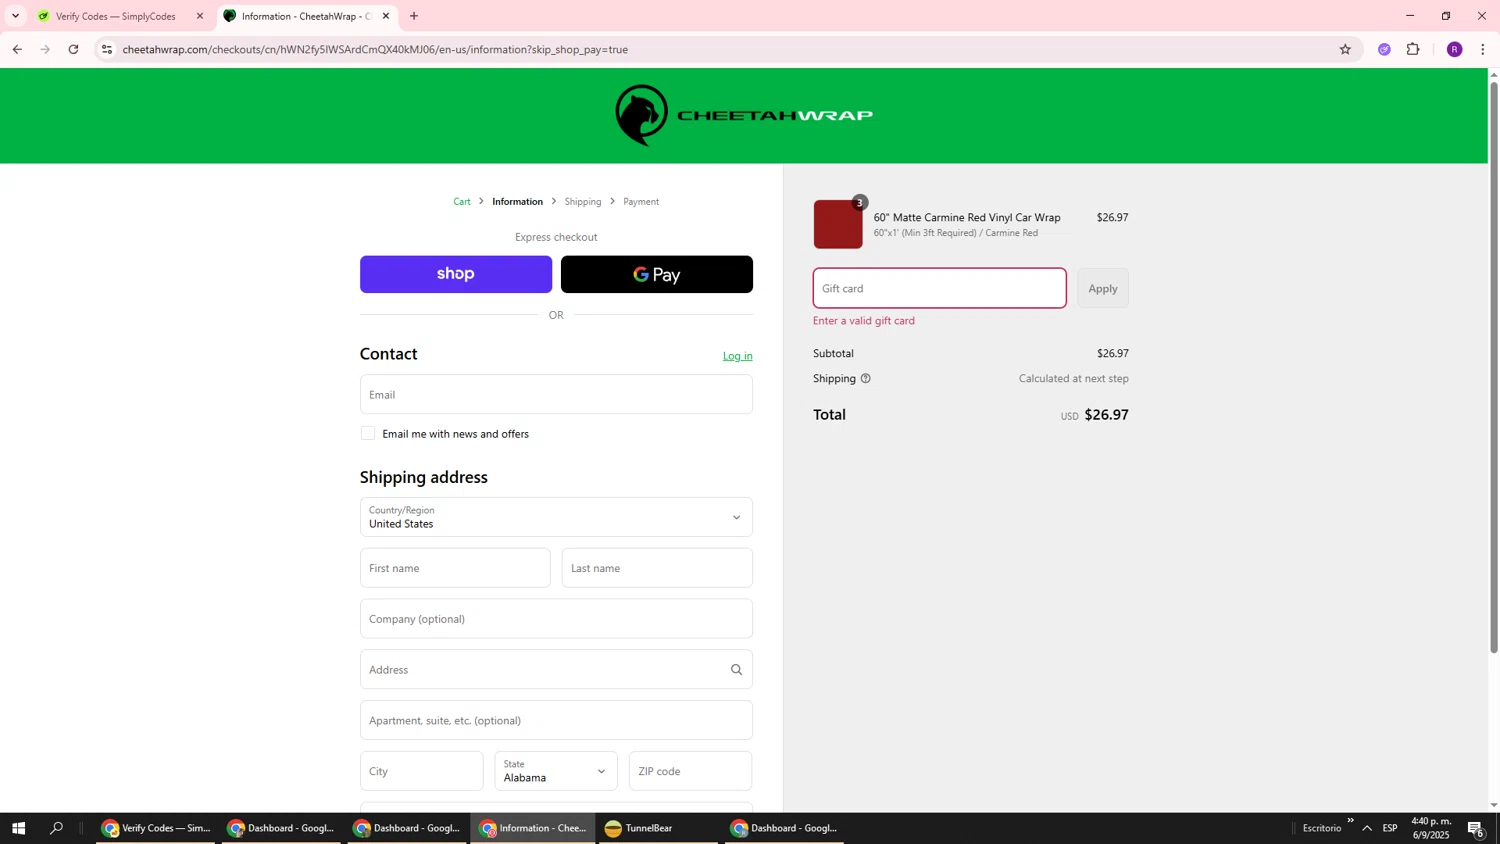Show hidden system tray icons
This screenshot has width=1500, height=844.
click(1367, 828)
